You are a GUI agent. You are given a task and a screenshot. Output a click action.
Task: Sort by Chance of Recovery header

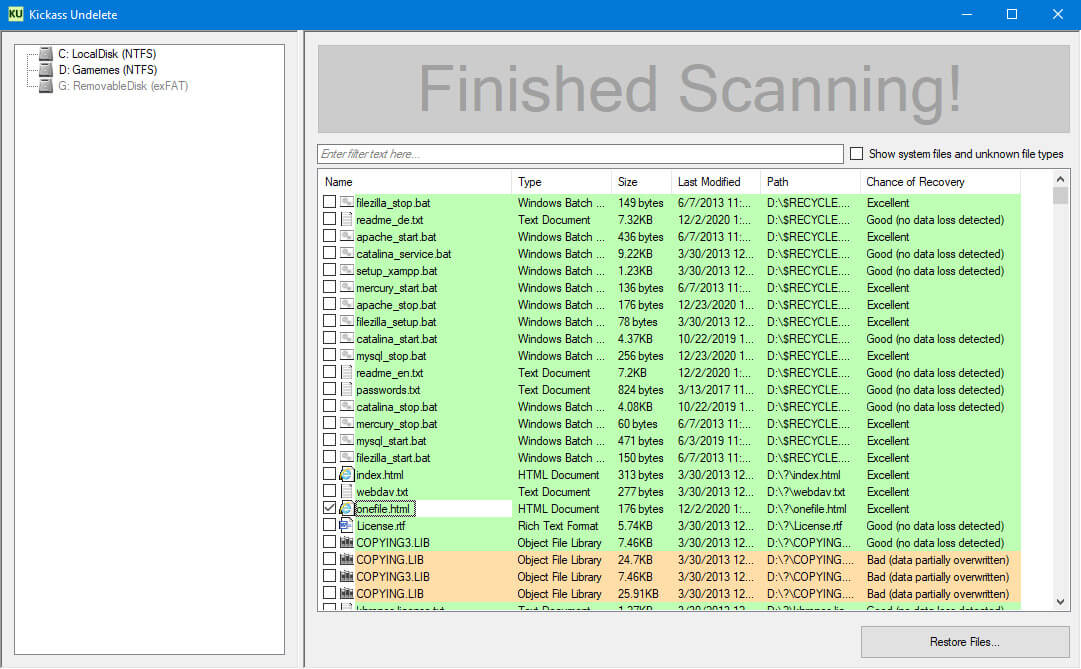pyautogui.click(x=940, y=182)
